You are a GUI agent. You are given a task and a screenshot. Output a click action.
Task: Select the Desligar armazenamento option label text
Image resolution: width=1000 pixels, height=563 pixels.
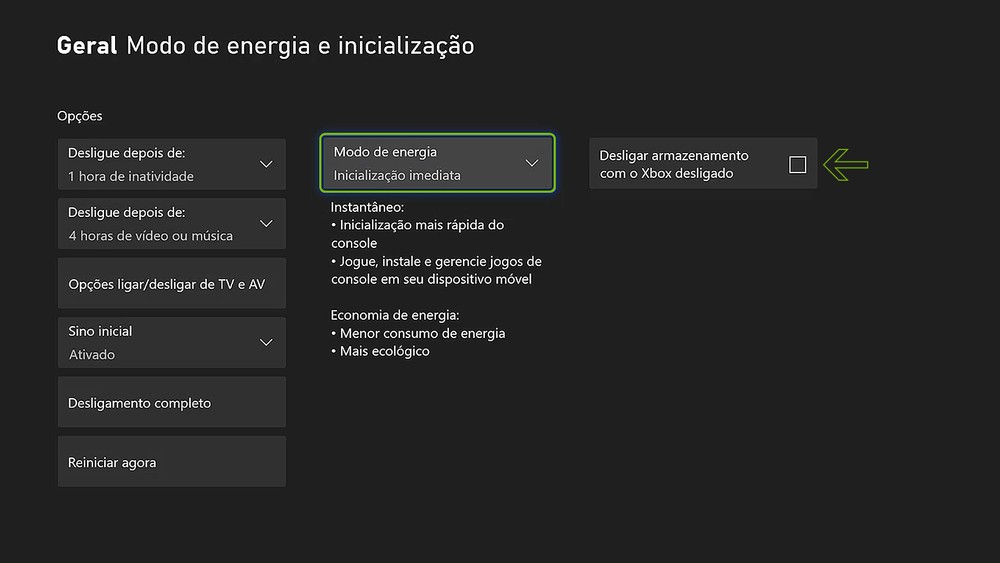674,164
